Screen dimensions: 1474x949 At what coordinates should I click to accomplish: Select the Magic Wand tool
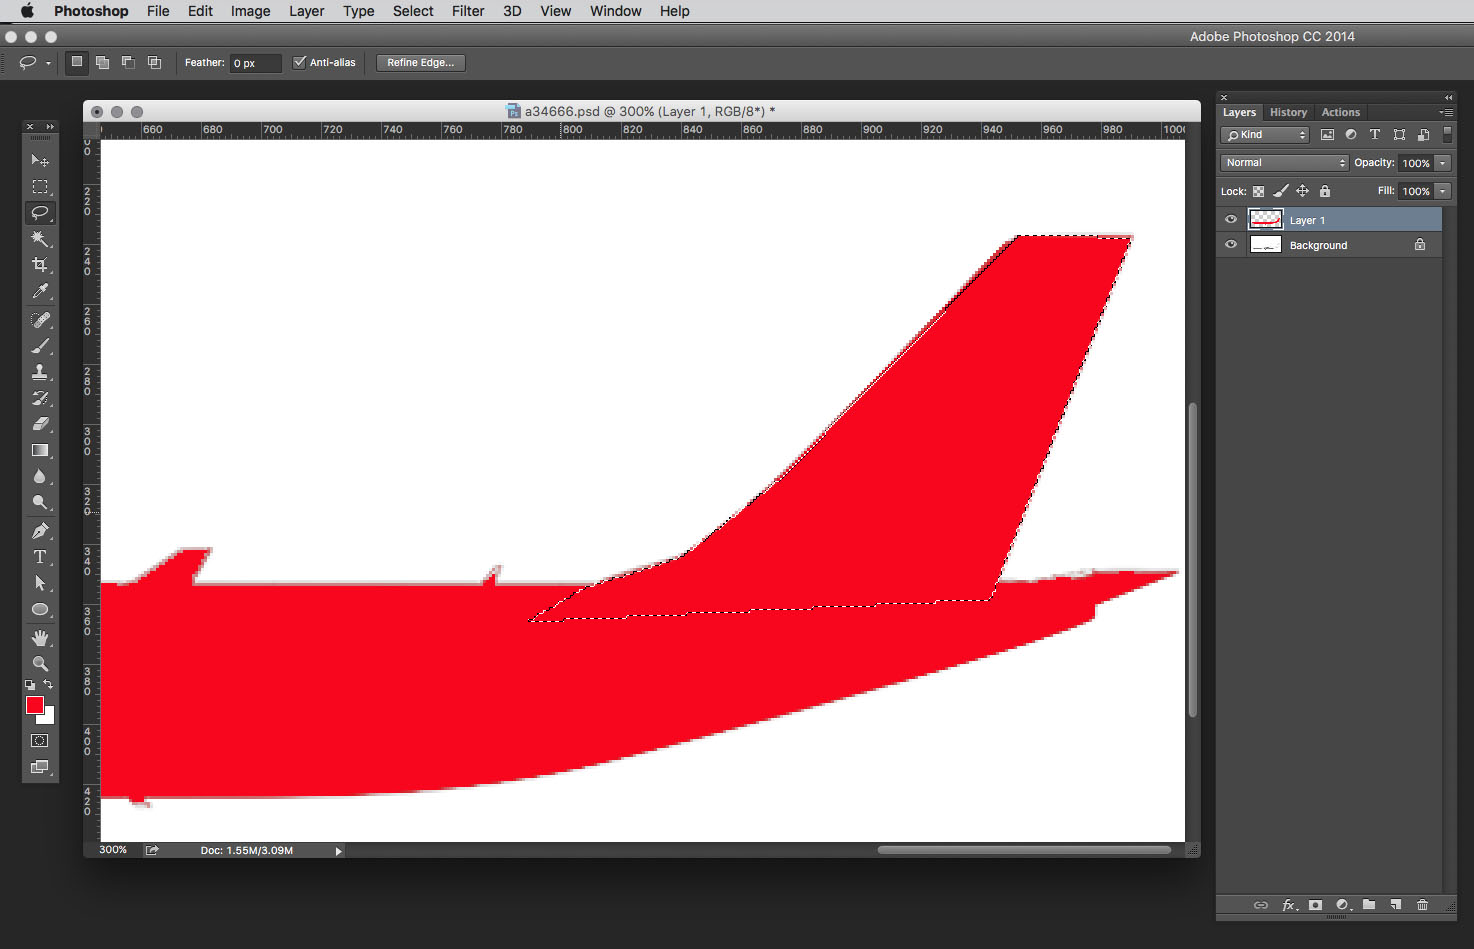coord(40,239)
